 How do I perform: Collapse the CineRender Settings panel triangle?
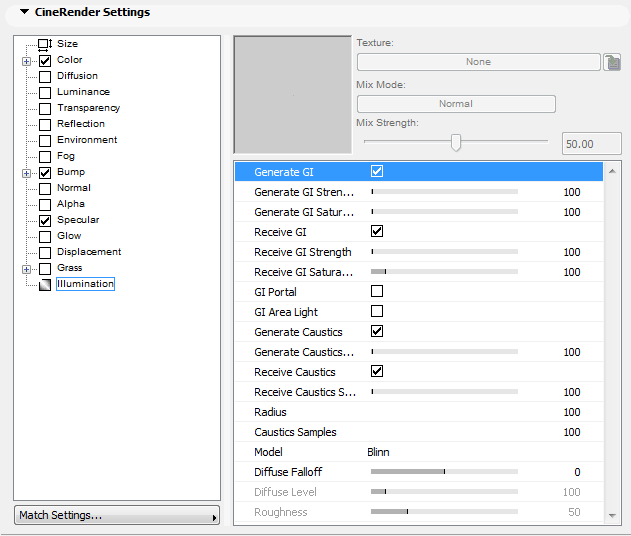coord(25,12)
